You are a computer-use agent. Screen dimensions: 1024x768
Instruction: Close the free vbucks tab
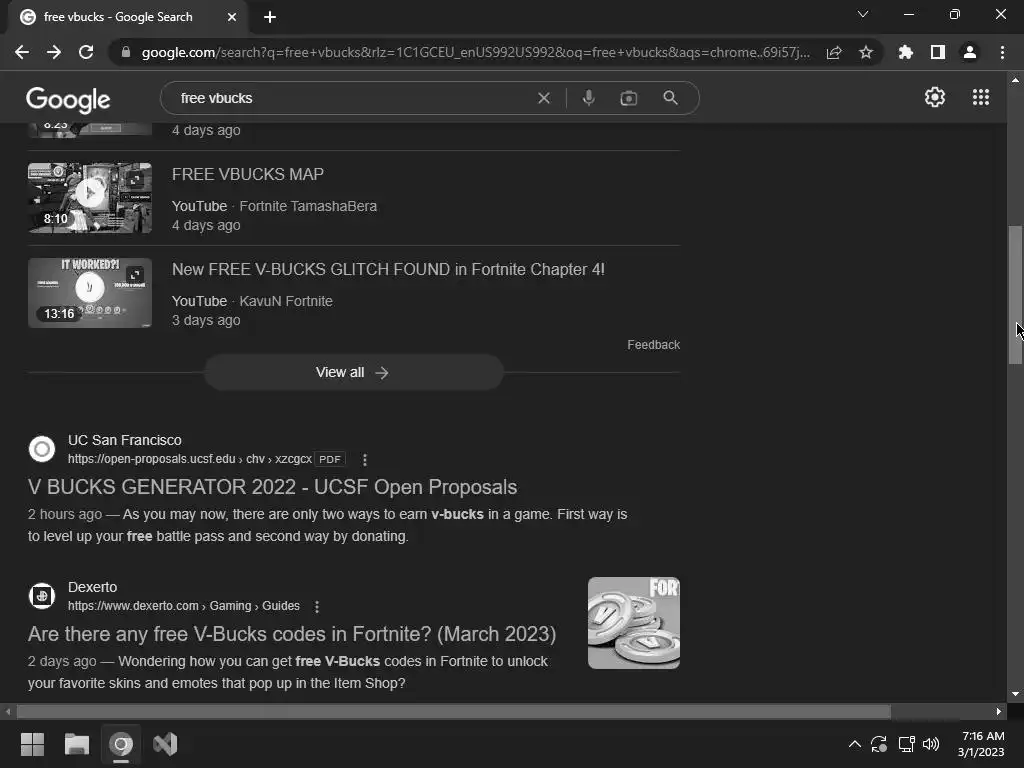tap(232, 17)
